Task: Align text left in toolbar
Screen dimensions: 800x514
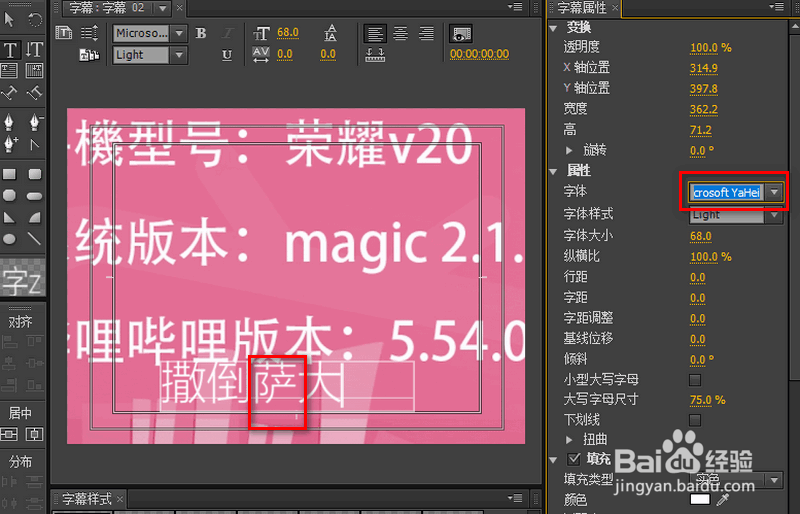Action: (x=375, y=34)
